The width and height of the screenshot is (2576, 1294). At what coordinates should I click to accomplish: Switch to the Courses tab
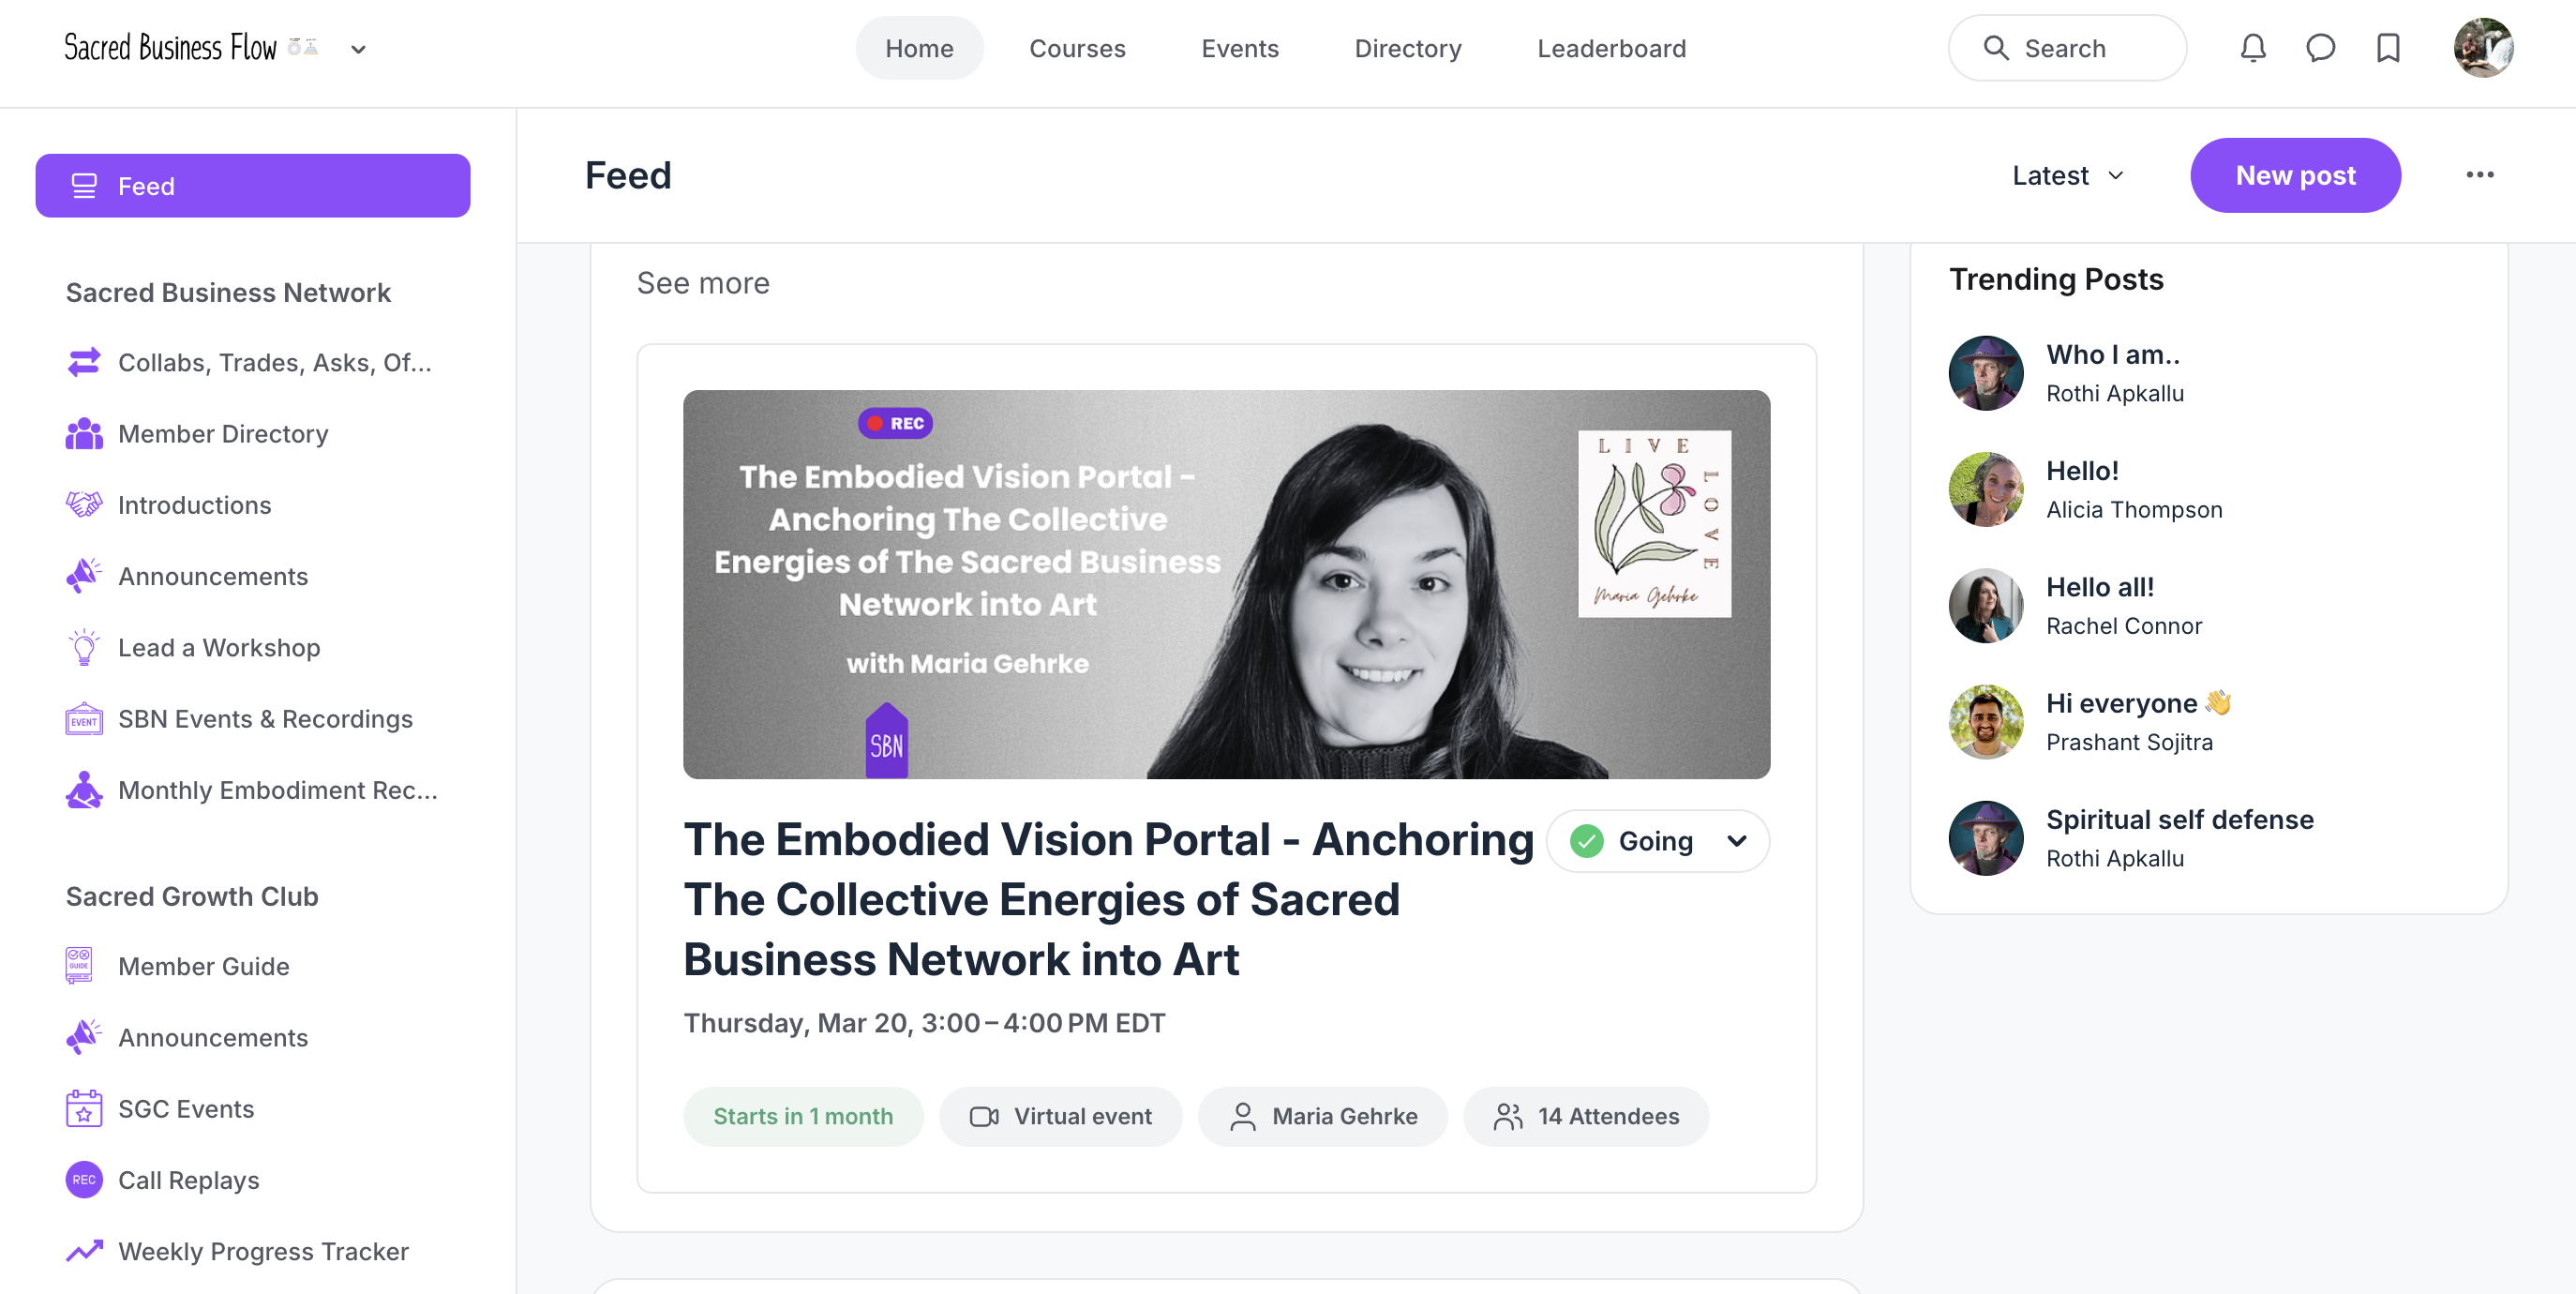pyautogui.click(x=1077, y=48)
